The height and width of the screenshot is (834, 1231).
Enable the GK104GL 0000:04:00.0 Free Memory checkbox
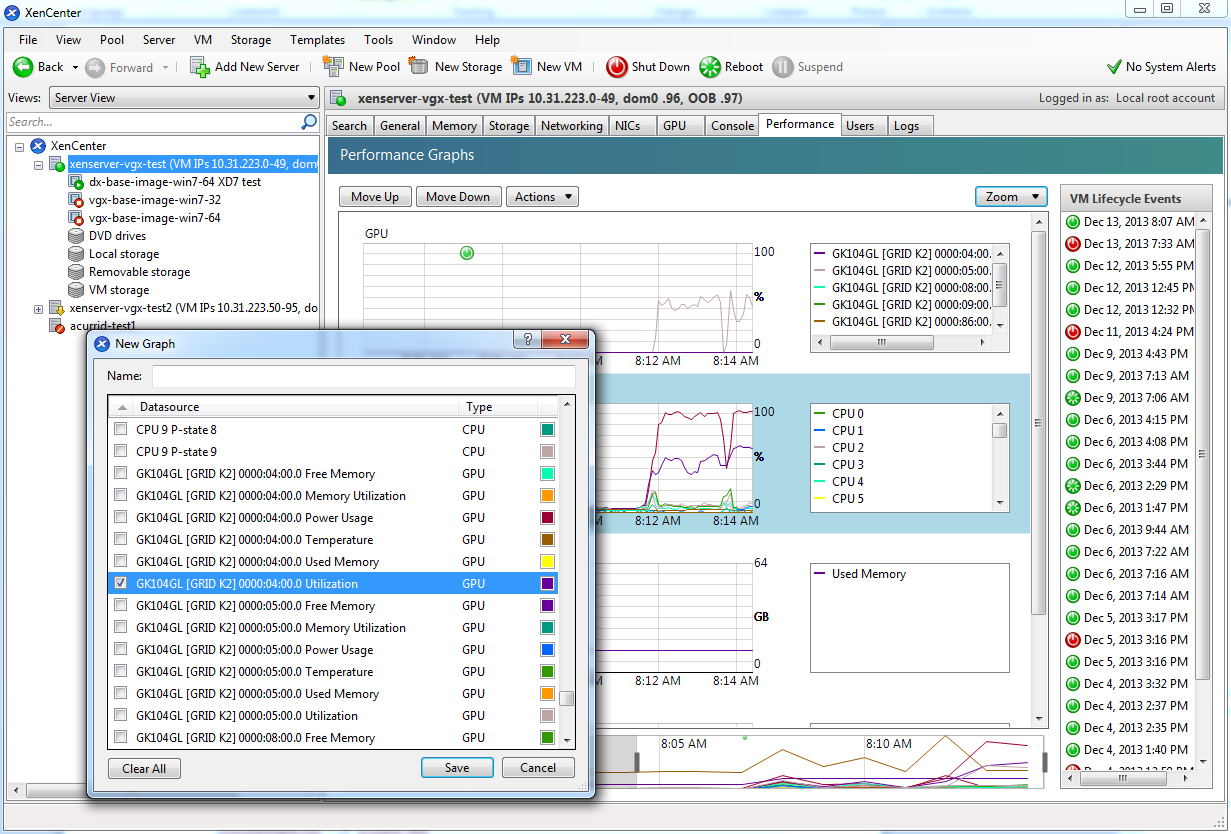(x=121, y=473)
